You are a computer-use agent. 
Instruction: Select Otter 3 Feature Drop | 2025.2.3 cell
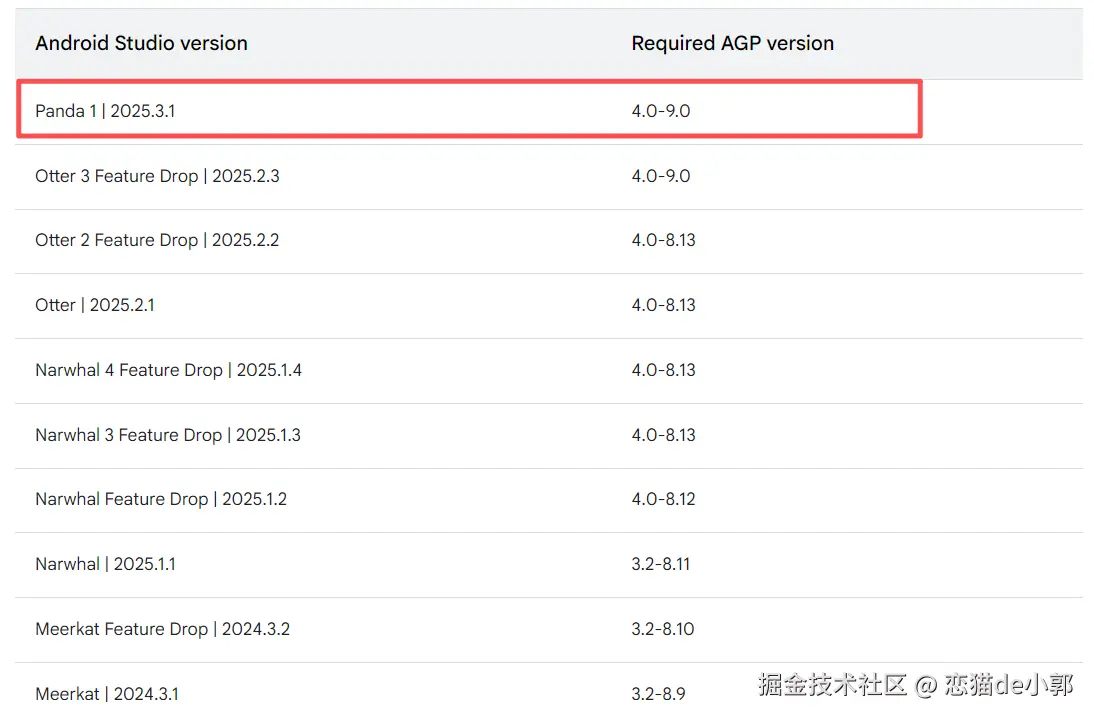157,176
